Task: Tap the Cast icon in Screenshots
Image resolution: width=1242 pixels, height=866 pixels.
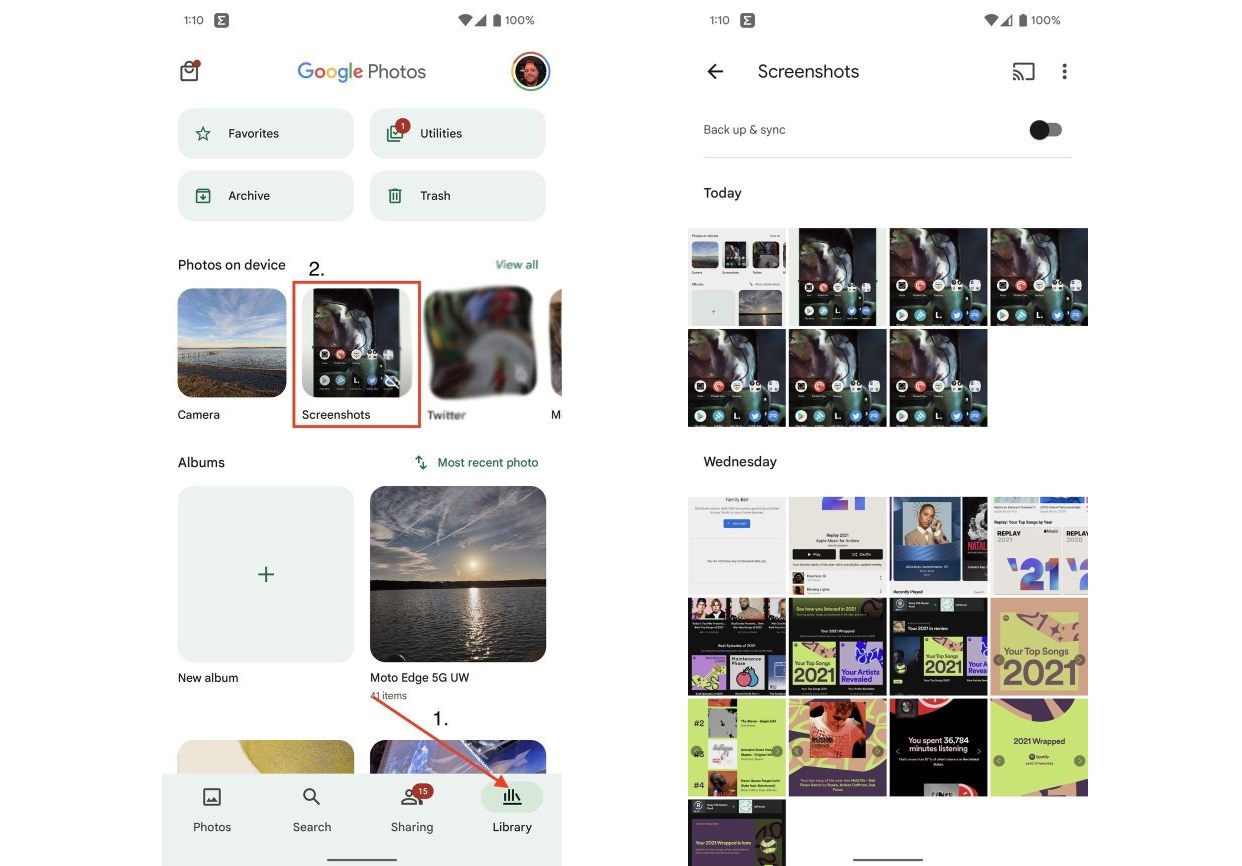Action: tap(1023, 71)
